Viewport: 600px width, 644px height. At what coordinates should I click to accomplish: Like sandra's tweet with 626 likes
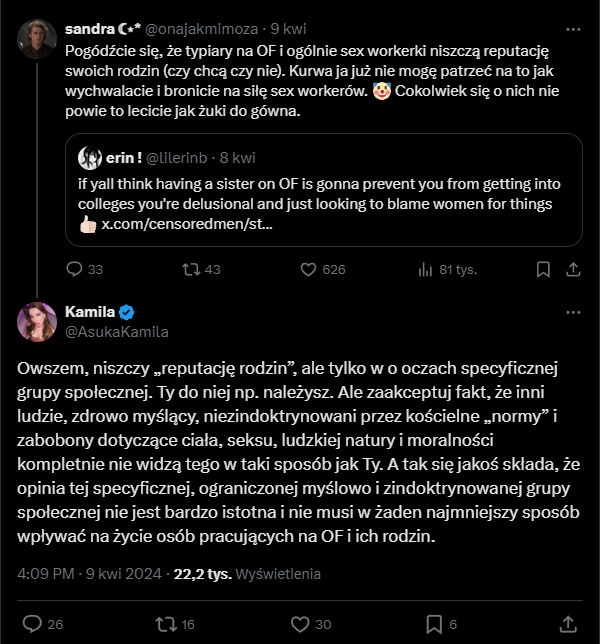(323, 269)
